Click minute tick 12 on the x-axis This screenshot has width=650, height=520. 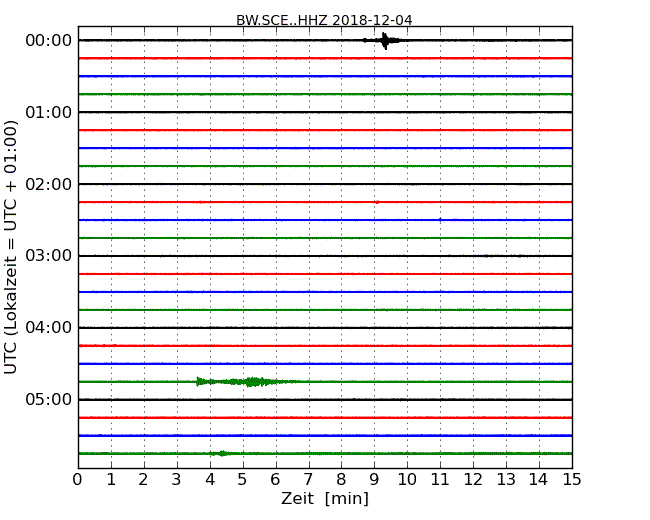(473, 479)
